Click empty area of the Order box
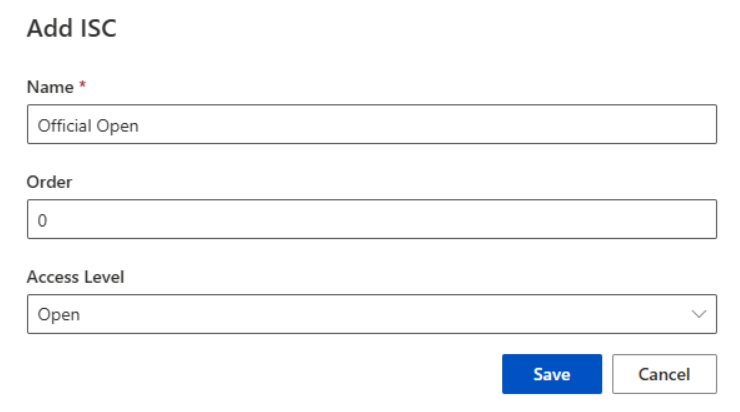Viewport: 740px width, 412px height. (400, 220)
